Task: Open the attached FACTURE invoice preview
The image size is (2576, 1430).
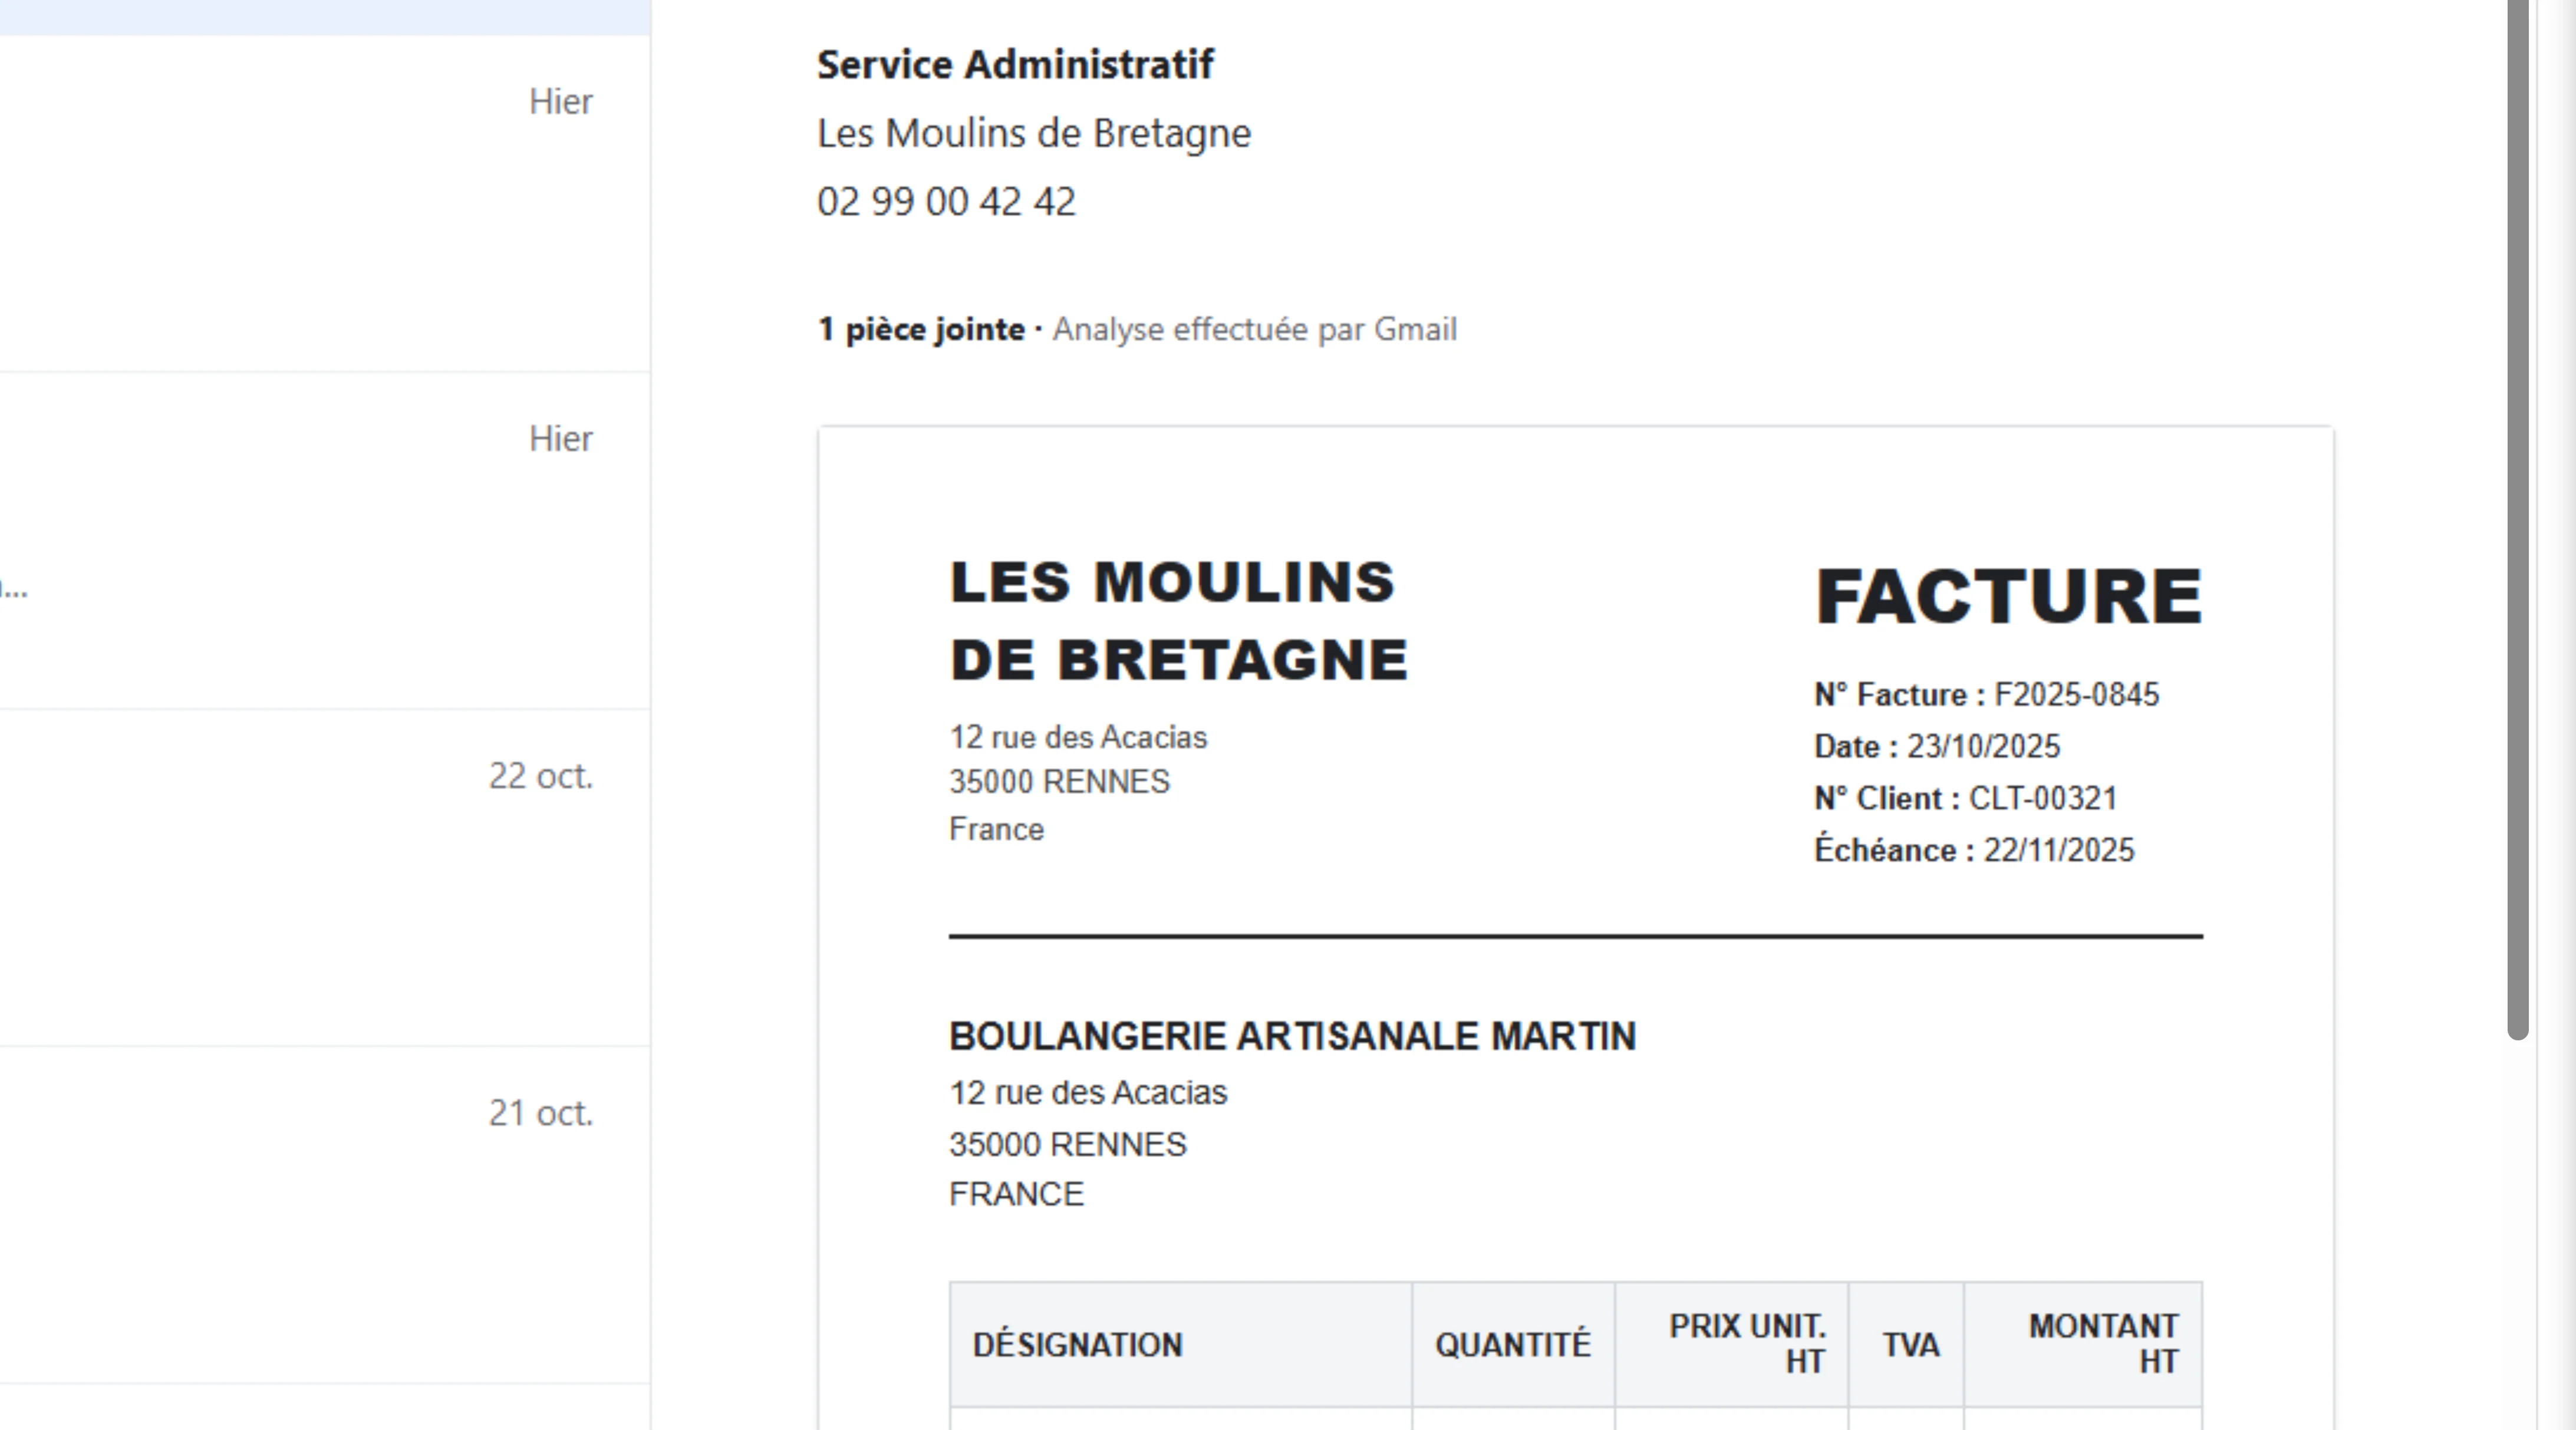Action: pyautogui.click(x=1576, y=928)
